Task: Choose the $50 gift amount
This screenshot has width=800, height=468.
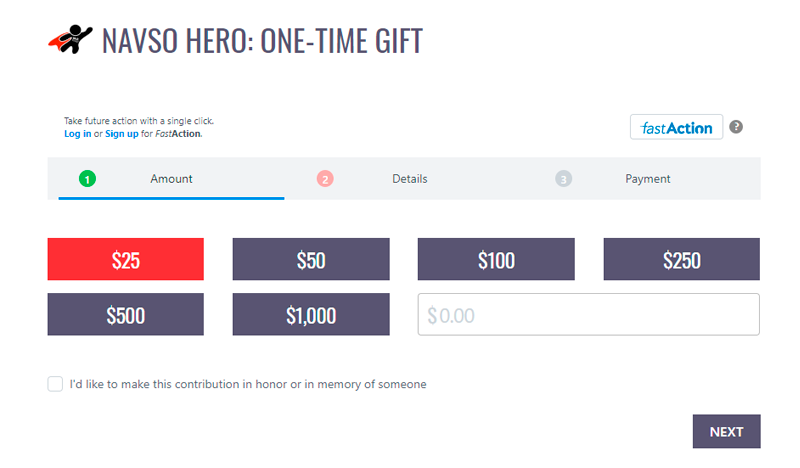Action: pyautogui.click(x=311, y=259)
